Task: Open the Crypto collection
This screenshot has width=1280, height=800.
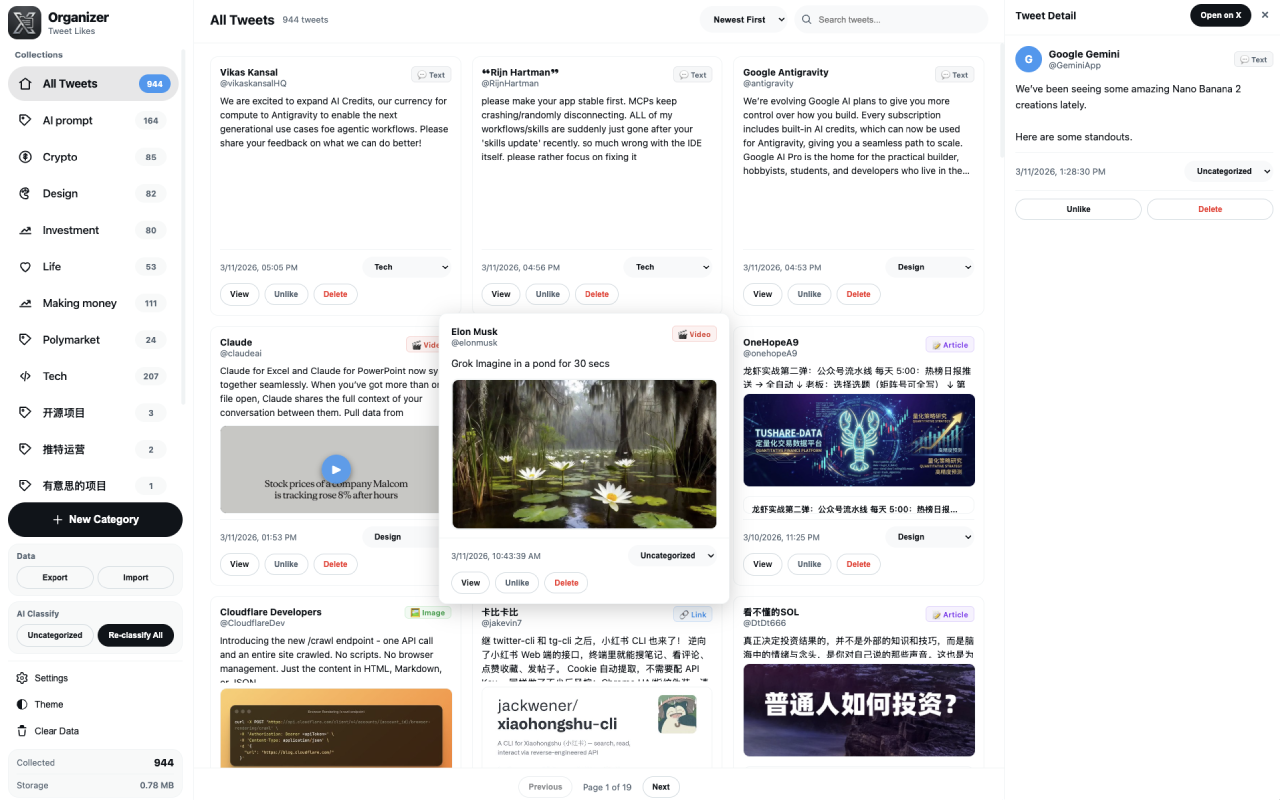Action: tap(93, 157)
